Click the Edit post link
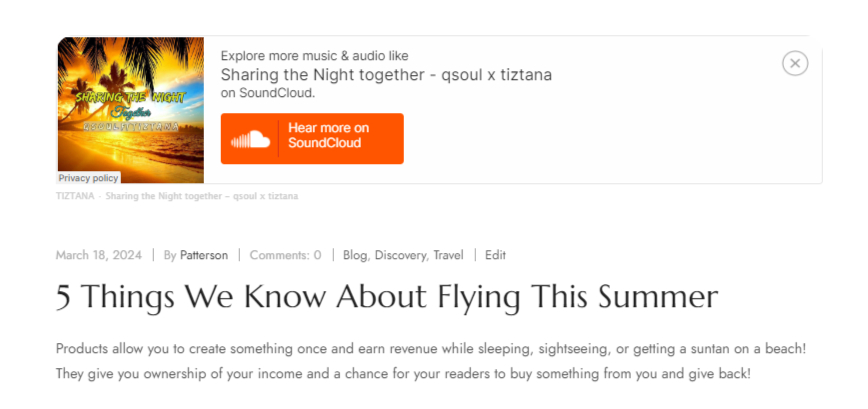Image resolution: width=868 pixels, height=409 pixels. tap(495, 255)
